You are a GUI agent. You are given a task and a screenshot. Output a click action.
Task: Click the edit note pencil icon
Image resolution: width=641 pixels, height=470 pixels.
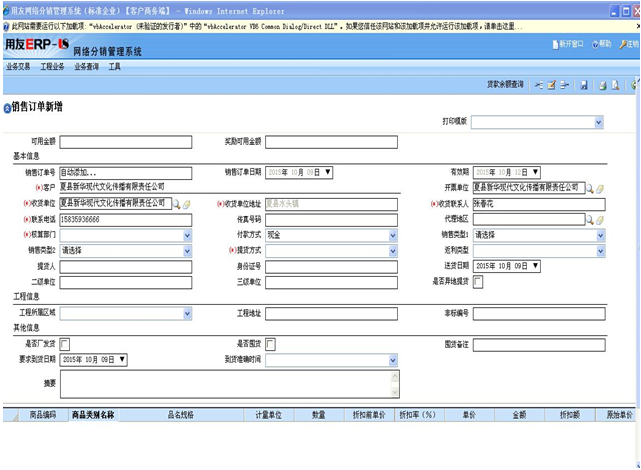pos(551,85)
